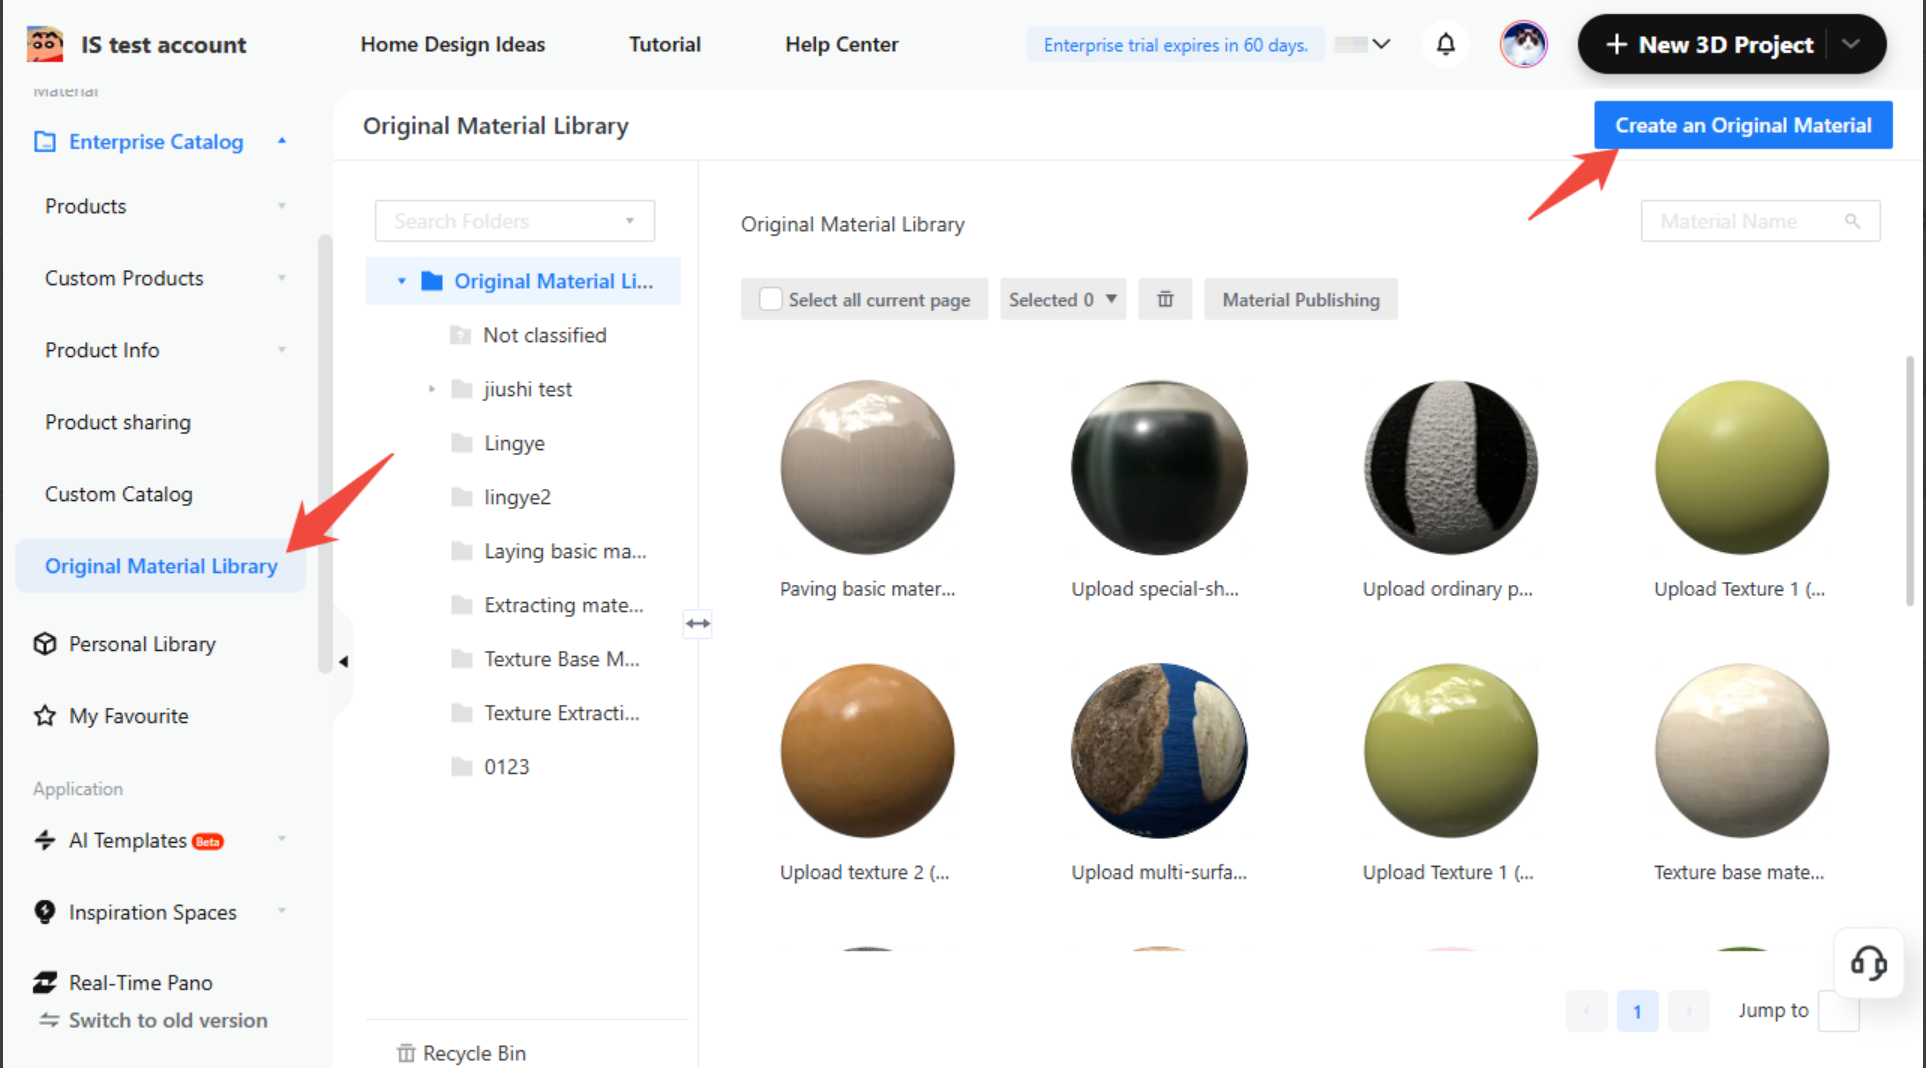Open the Recycle Bin

point(462,1053)
